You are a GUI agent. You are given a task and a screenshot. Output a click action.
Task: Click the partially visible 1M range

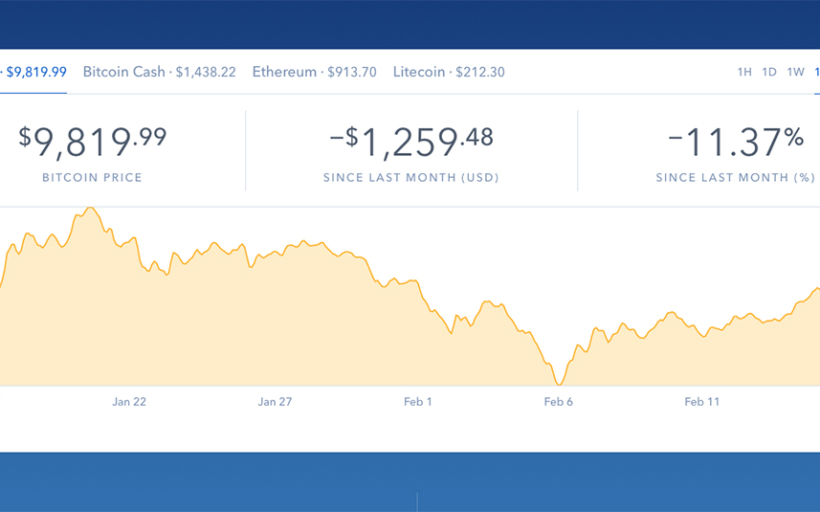point(816,72)
